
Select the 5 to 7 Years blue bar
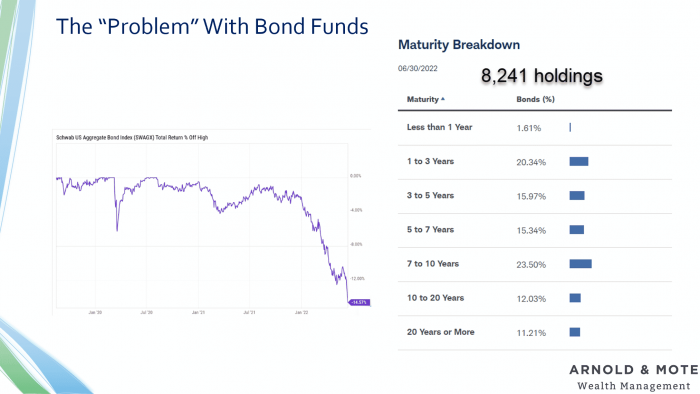[576, 230]
